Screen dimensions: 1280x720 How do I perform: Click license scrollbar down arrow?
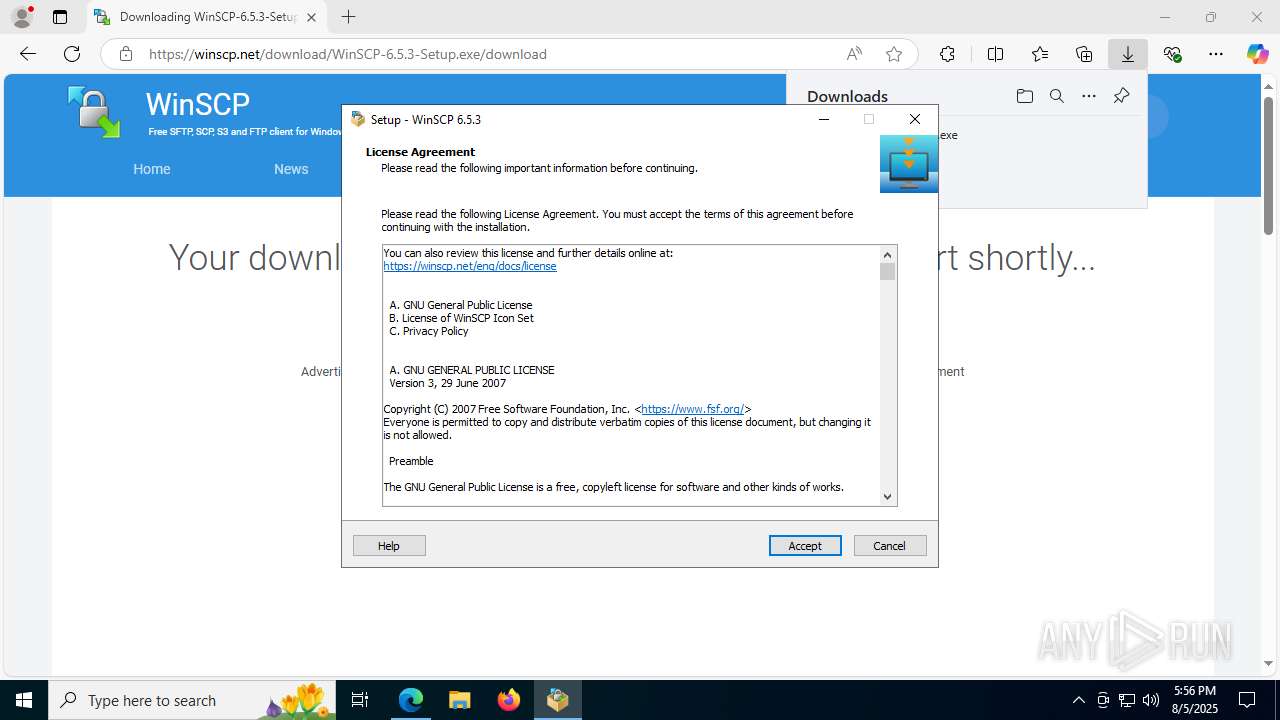tap(887, 497)
